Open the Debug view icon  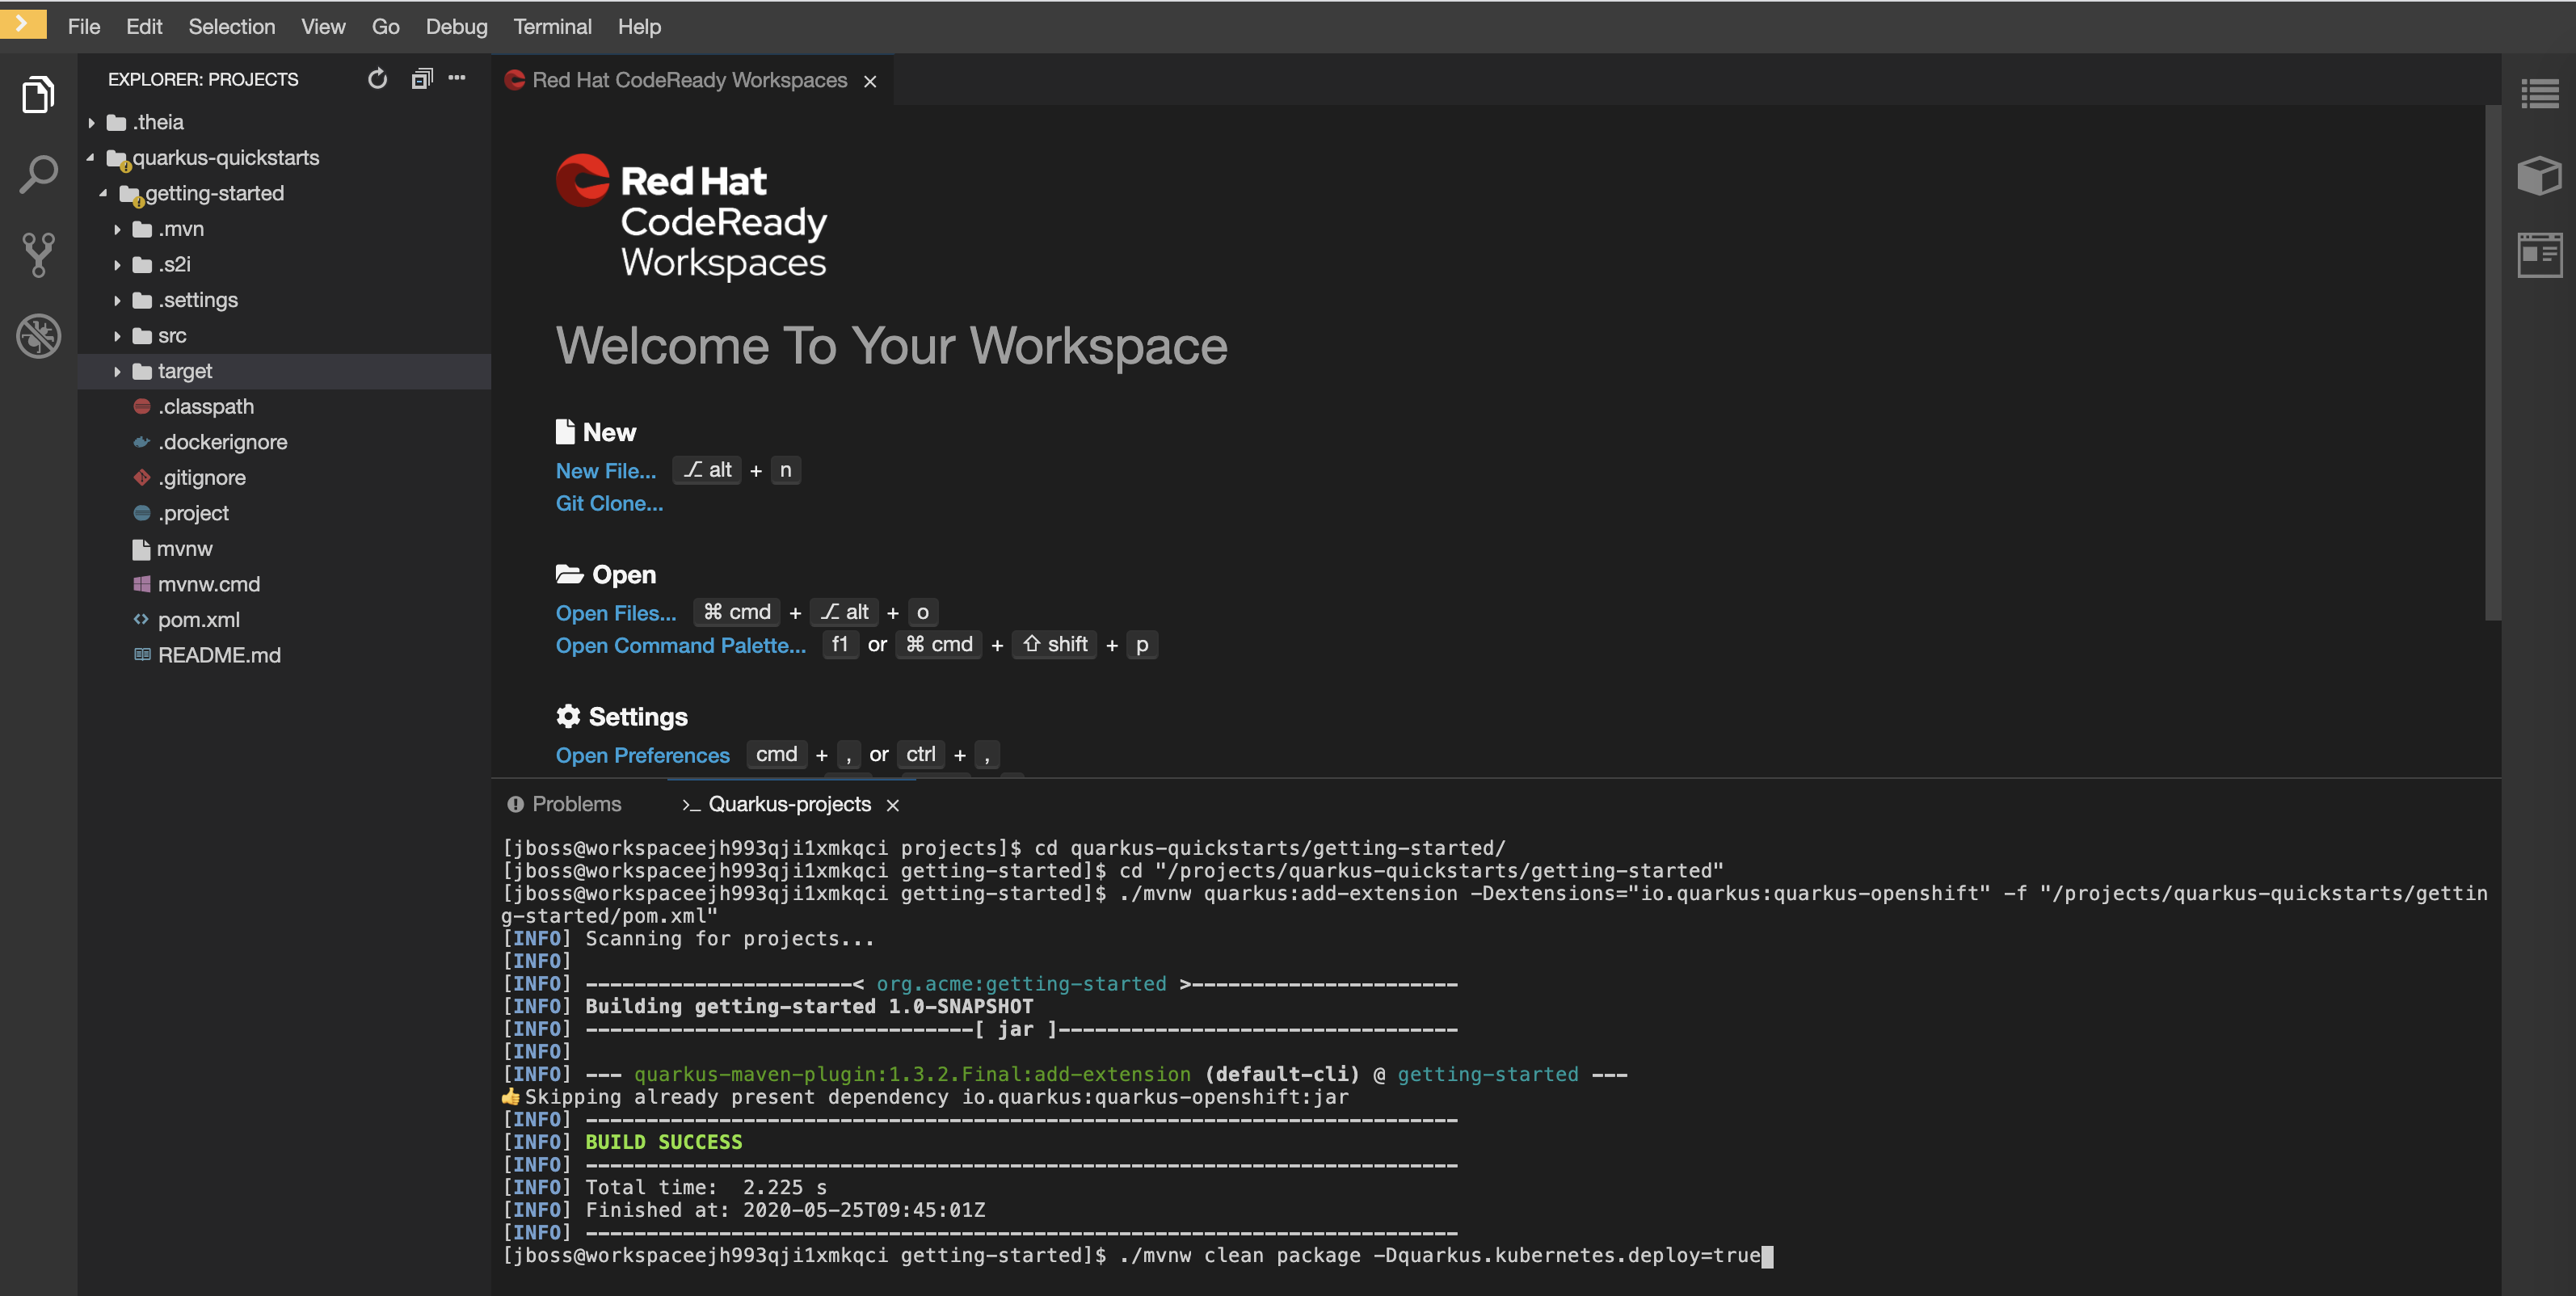click(x=38, y=336)
